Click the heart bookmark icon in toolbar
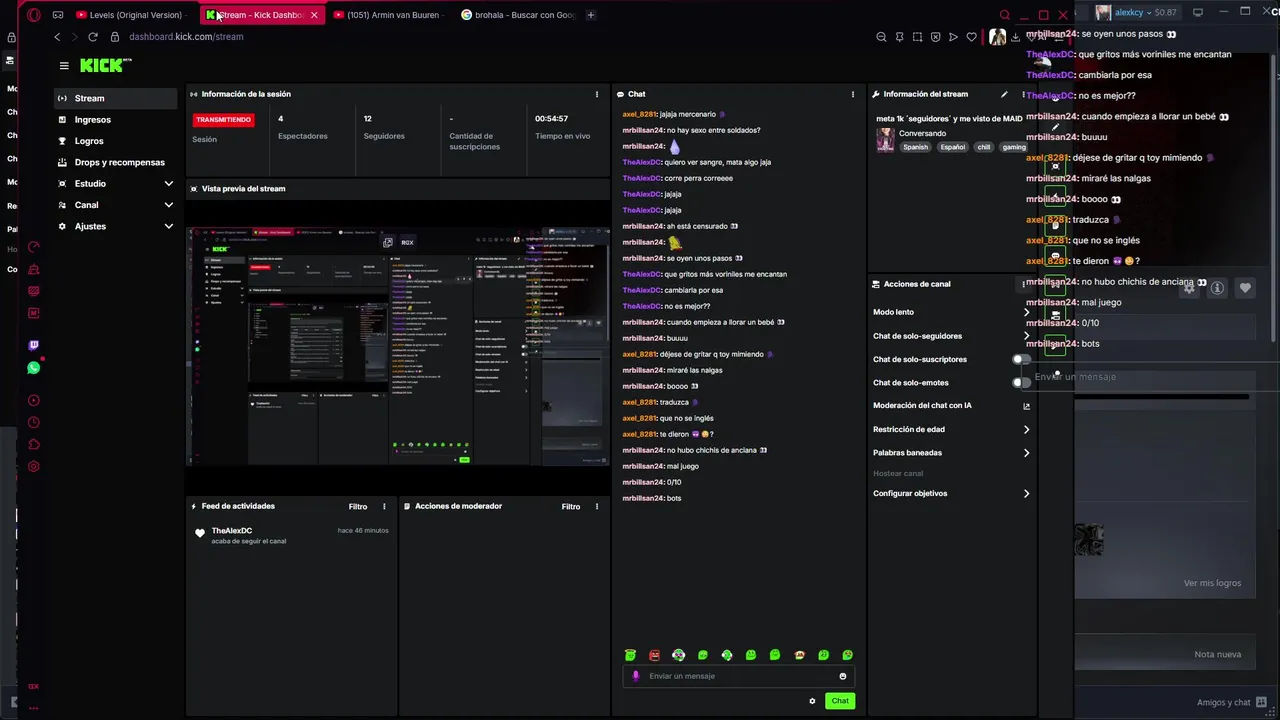This screenshot has width=1280, height=720. click(x=971, y=37)
